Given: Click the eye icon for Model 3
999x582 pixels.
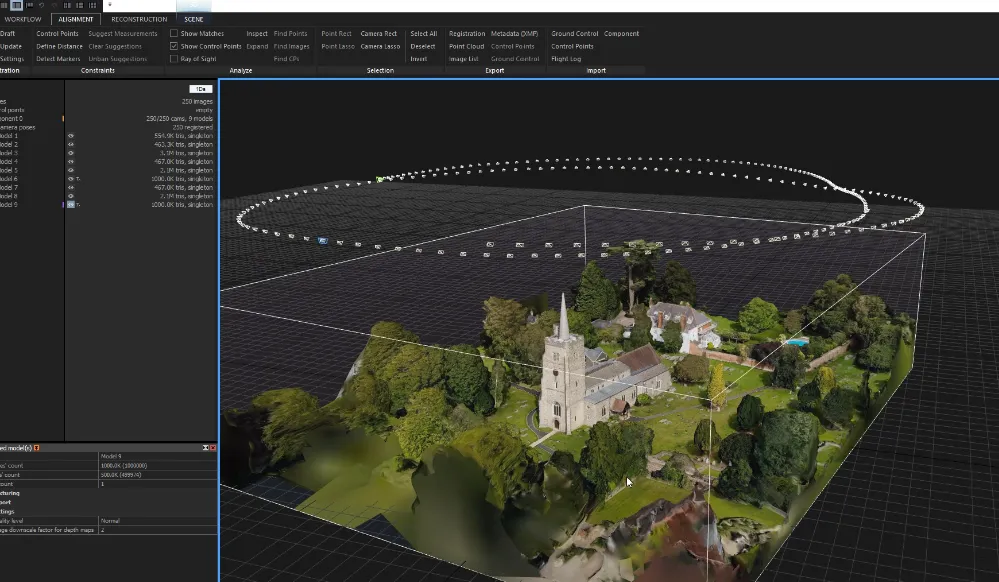Looking at the screenshot, I should click(x=71, y=153).
